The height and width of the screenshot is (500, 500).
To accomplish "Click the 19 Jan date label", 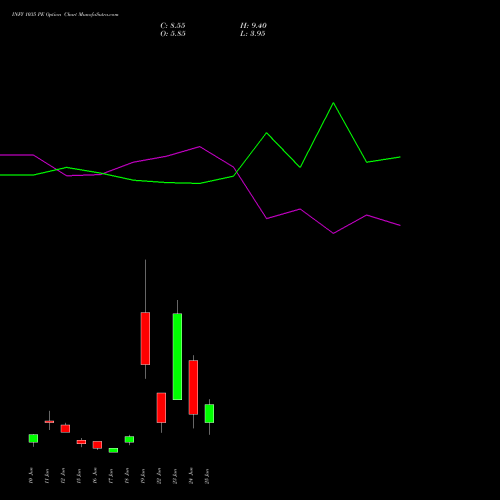I will click(143, 476).
